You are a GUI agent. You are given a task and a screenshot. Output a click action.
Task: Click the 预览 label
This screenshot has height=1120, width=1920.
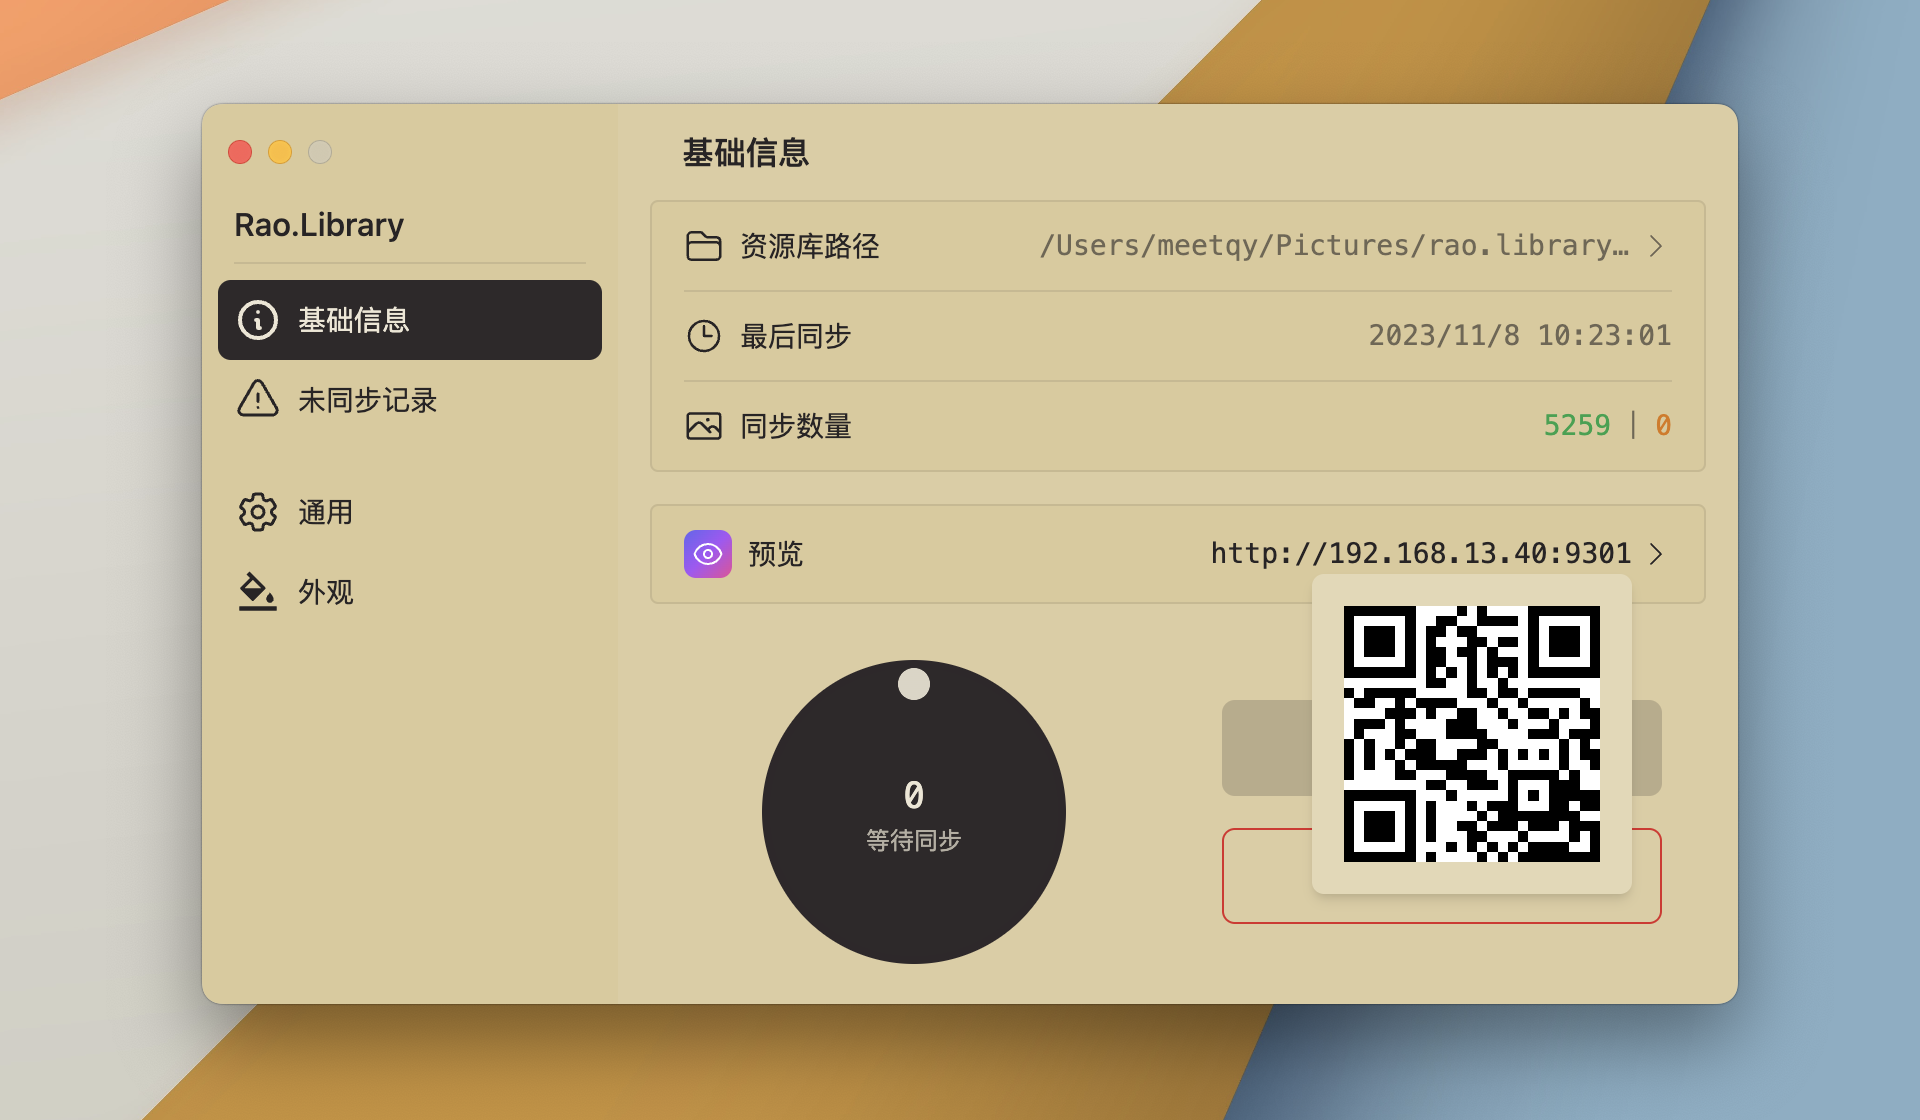pyautogui.click(x=776, y=554)
